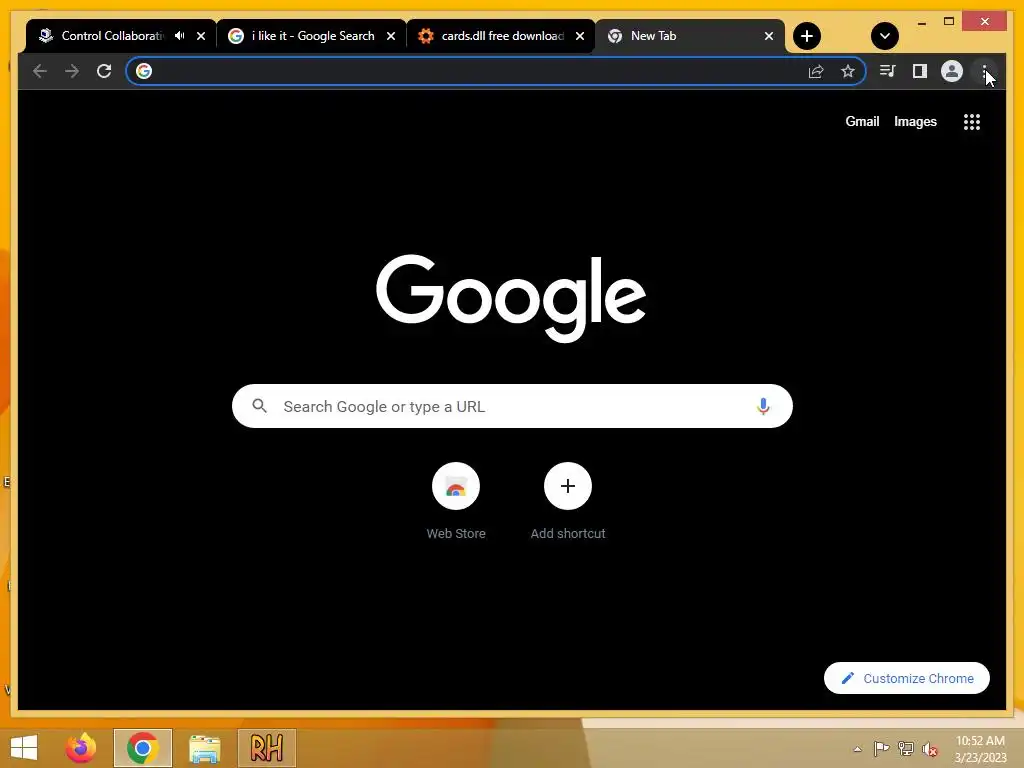
Task: Start voice search with the microphone
Action: 763,406
